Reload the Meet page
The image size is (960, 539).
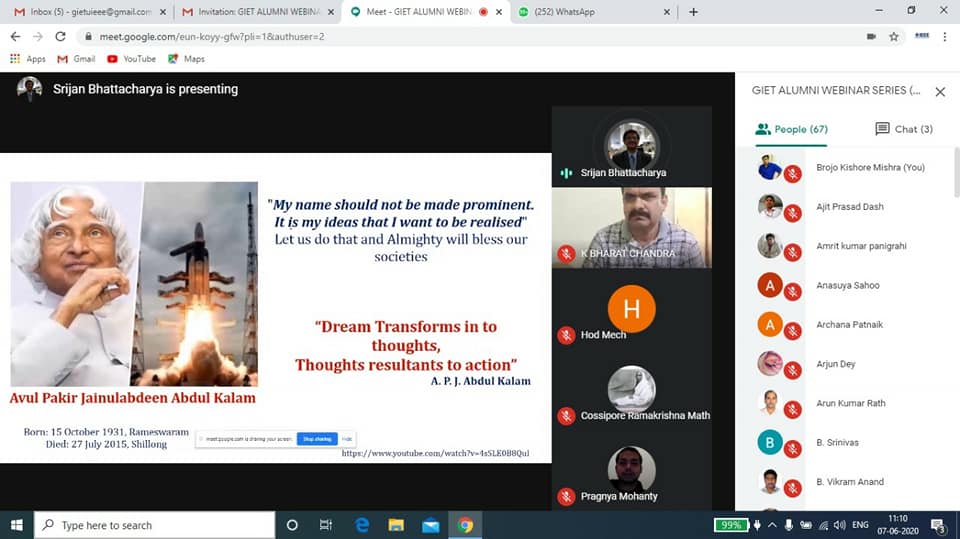(x=60, y=36)
